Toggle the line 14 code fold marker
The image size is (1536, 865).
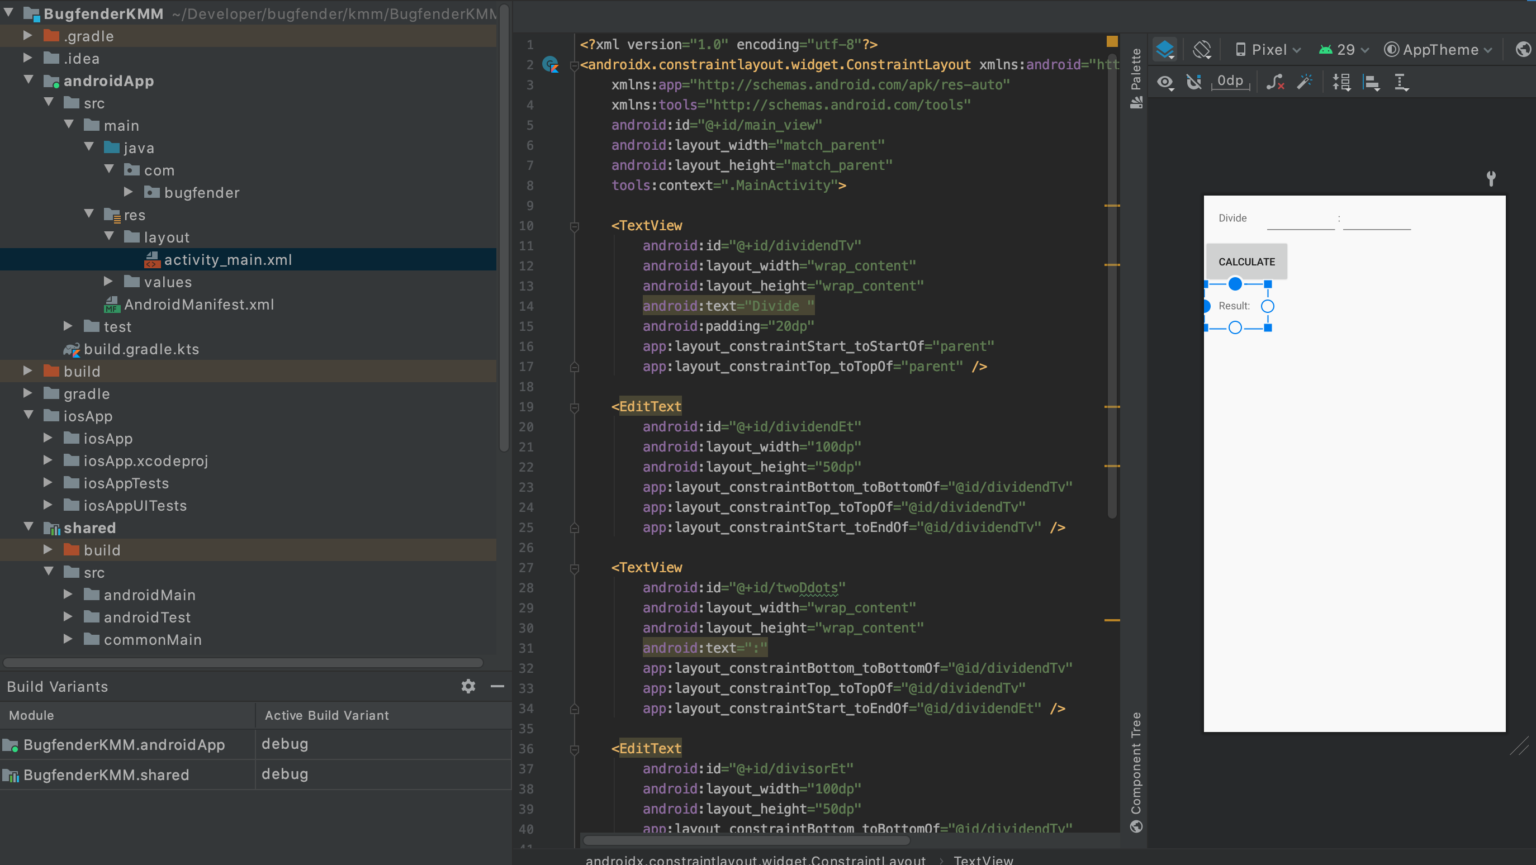574,306
